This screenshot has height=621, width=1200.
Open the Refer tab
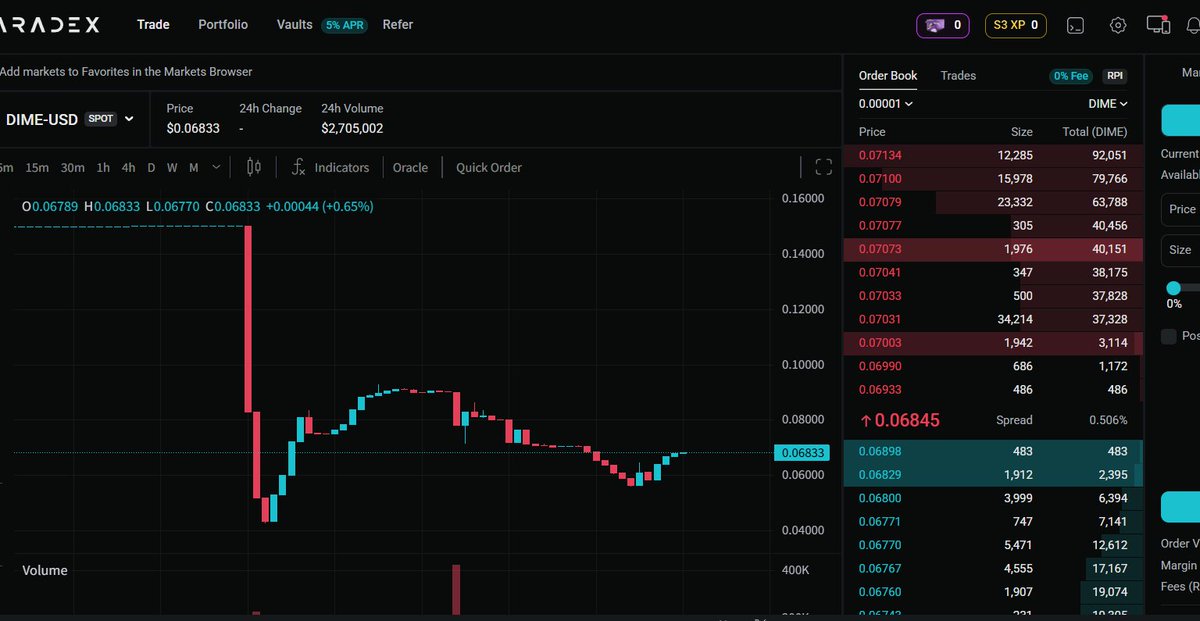tap(398, 24)
